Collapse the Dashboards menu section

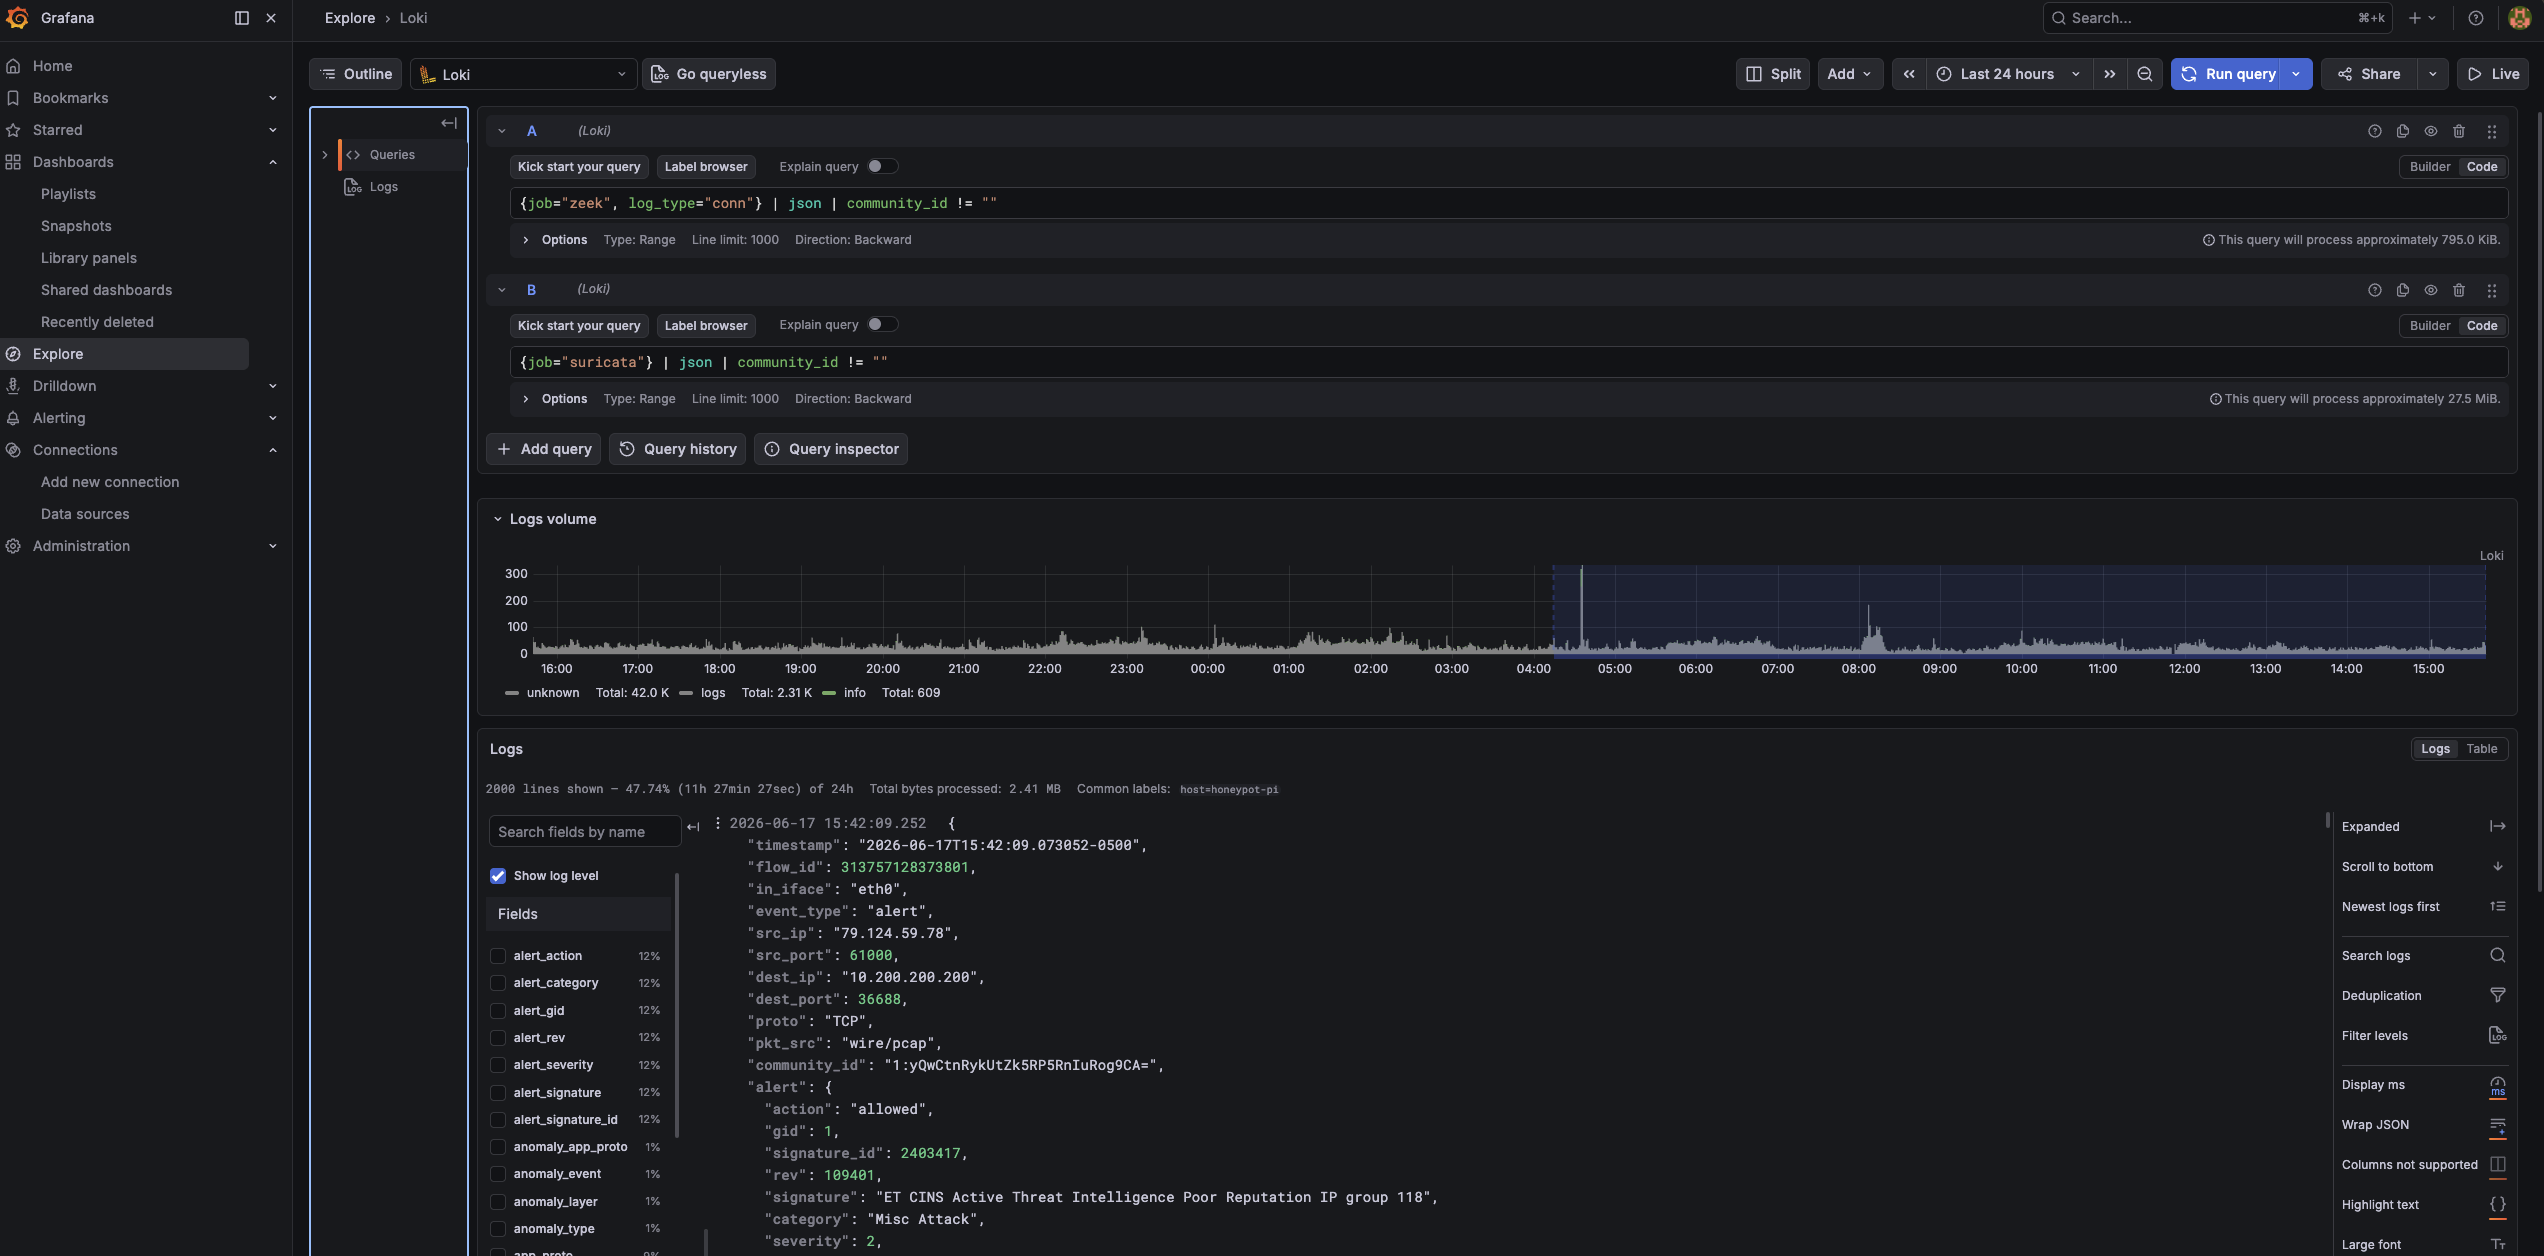pyautogui.click(x=272, y=162)
